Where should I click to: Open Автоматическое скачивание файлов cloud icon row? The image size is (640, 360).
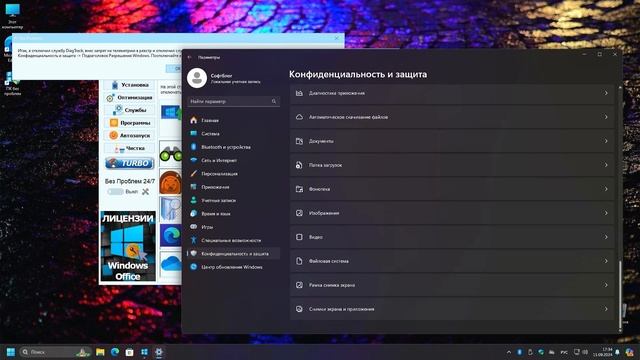[x=452, y=117]
